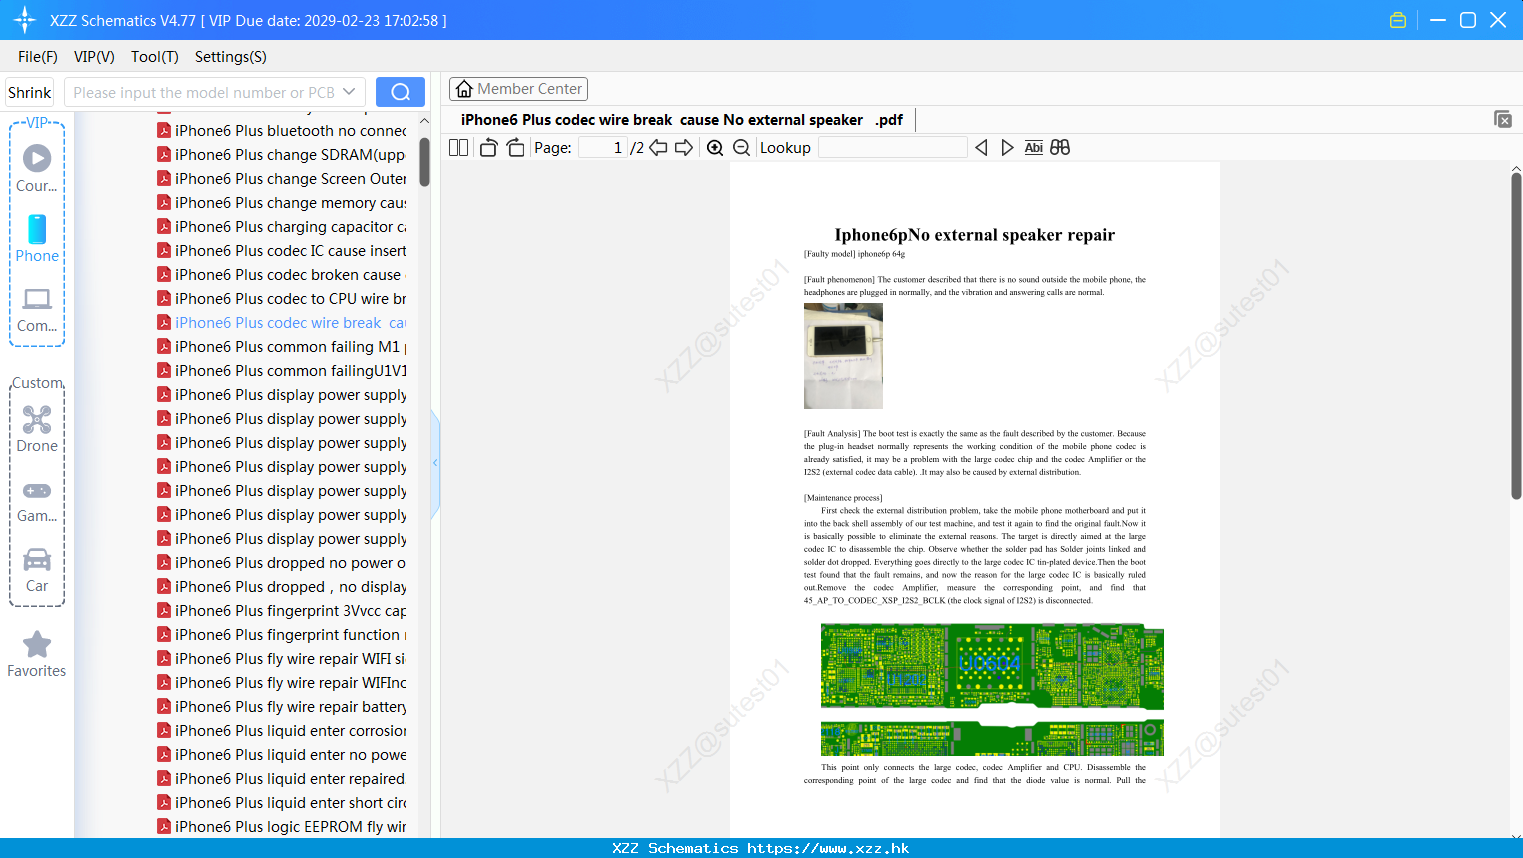Expand the model number dropdown arrow
1523x858 pixels.
349,92
